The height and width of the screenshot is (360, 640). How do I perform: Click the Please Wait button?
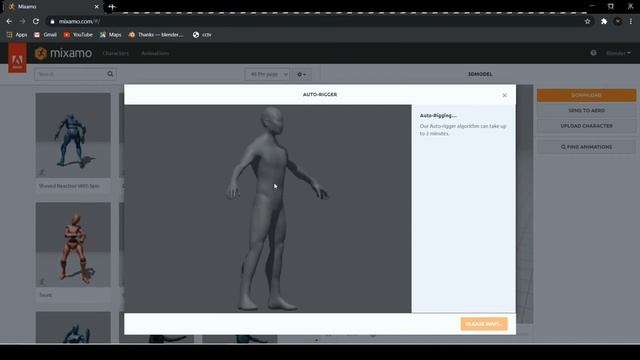coord(484,324)
